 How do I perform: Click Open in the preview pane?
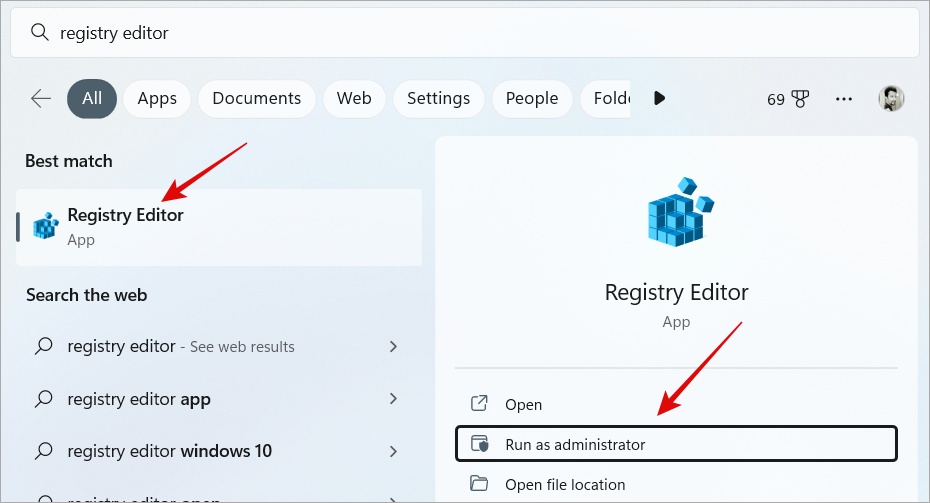pos(676,405)
